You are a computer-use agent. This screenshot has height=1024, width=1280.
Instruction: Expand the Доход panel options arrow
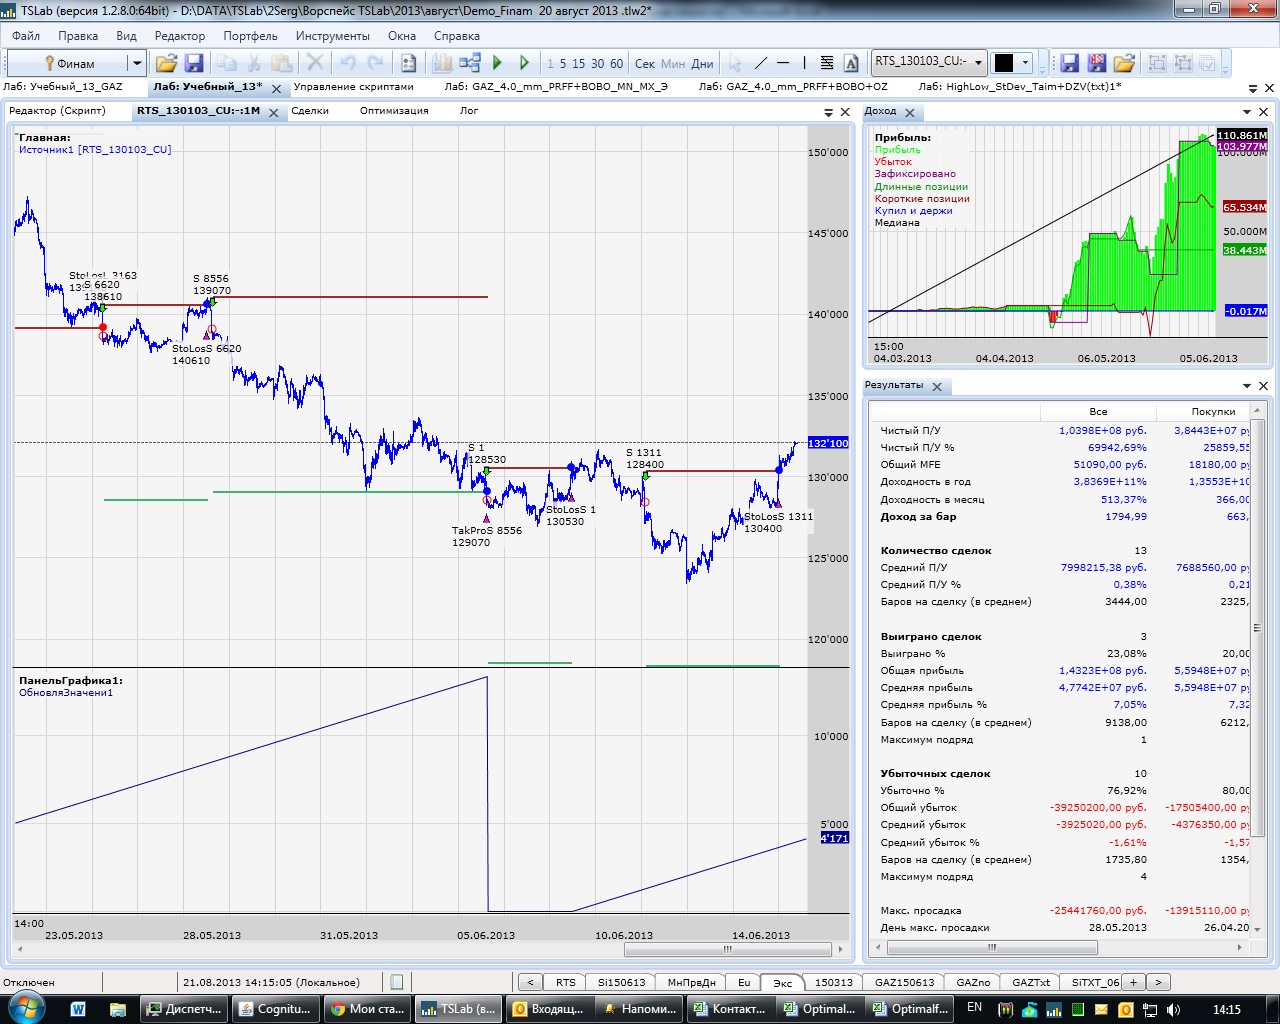pyautogui.click(x=1247, y=112)
